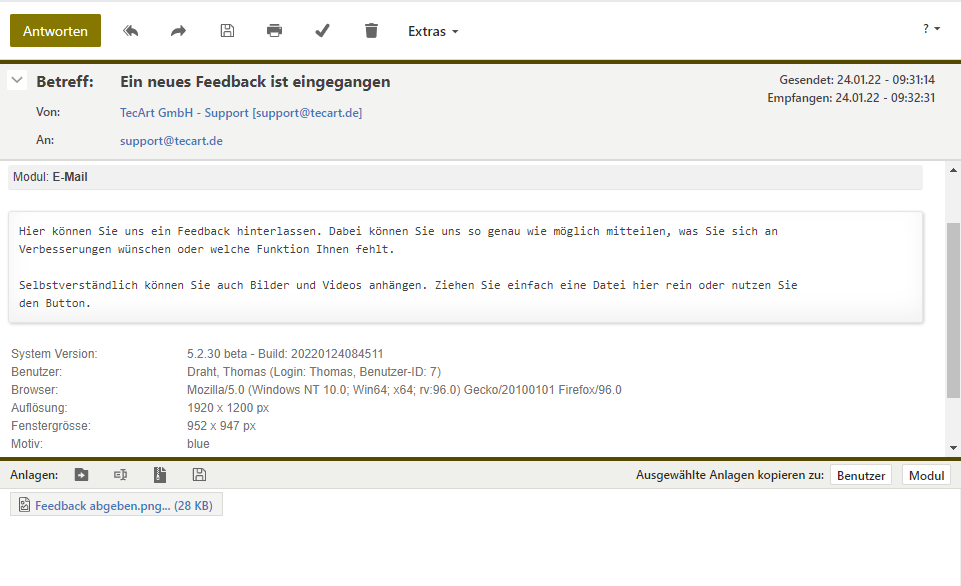Open the Extras dropdown menu
961x586 pixels.
click(x=433, y=31)
